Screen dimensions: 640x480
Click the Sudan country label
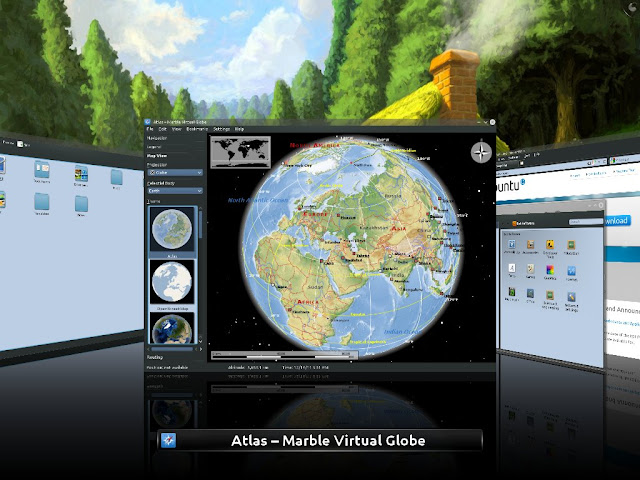(317, 287)
